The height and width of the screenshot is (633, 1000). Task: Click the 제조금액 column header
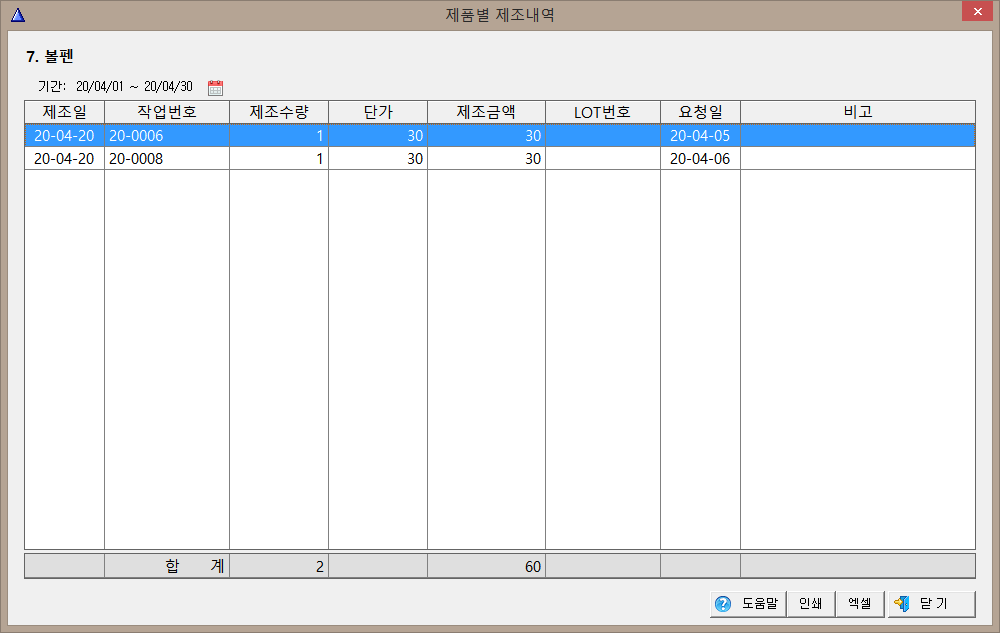487,112
